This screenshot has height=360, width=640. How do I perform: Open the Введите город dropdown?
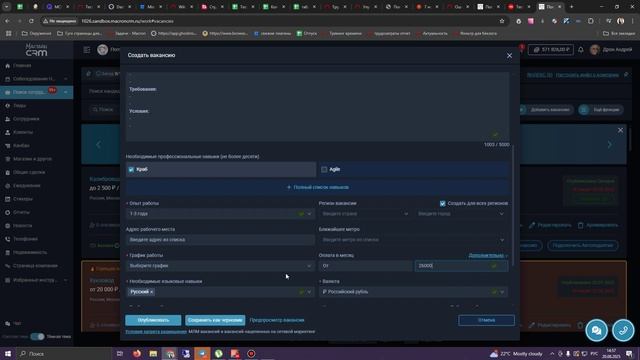point(460,214)
